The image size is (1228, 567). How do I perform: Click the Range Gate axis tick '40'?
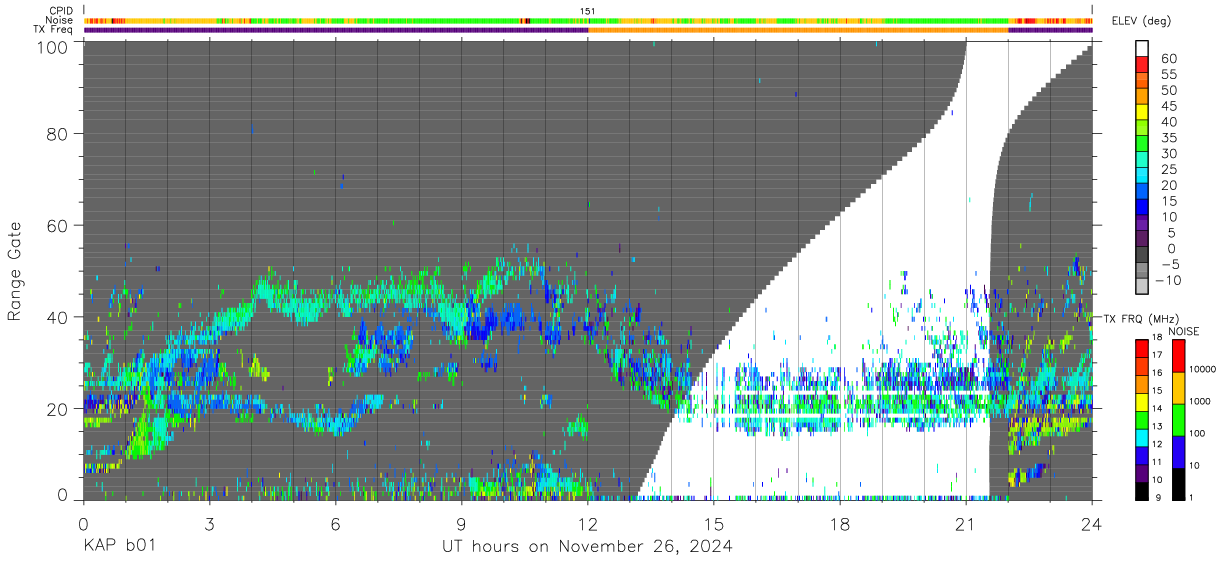pos(58,318)
